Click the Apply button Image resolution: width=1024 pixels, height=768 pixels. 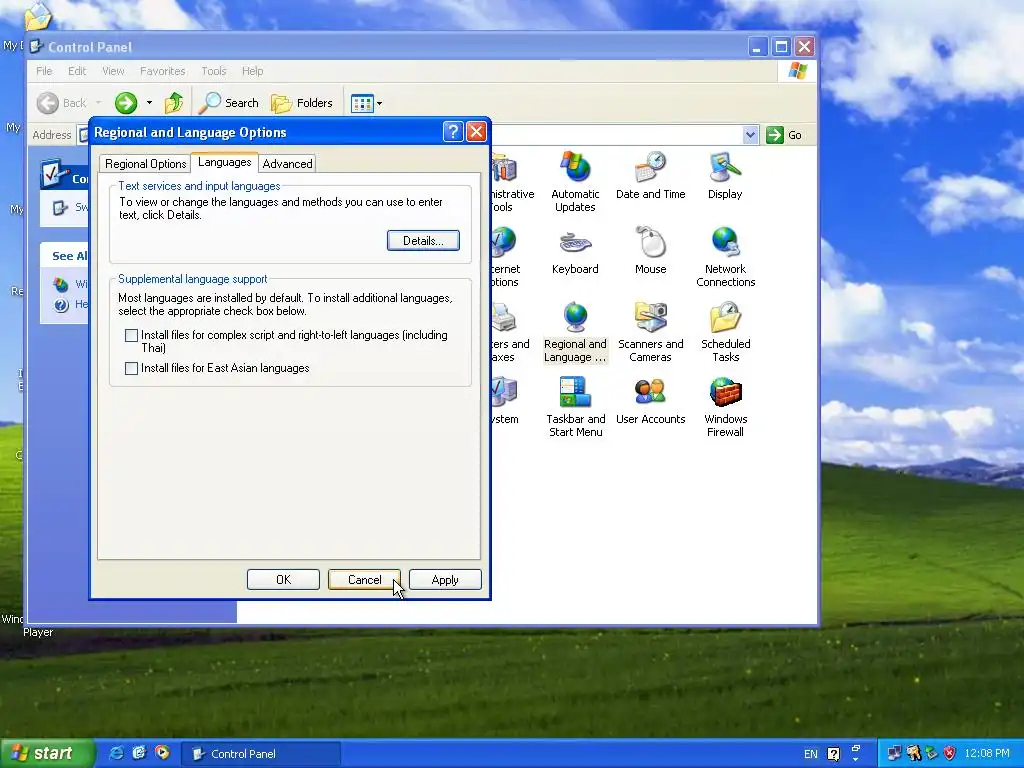click(445, 580)
